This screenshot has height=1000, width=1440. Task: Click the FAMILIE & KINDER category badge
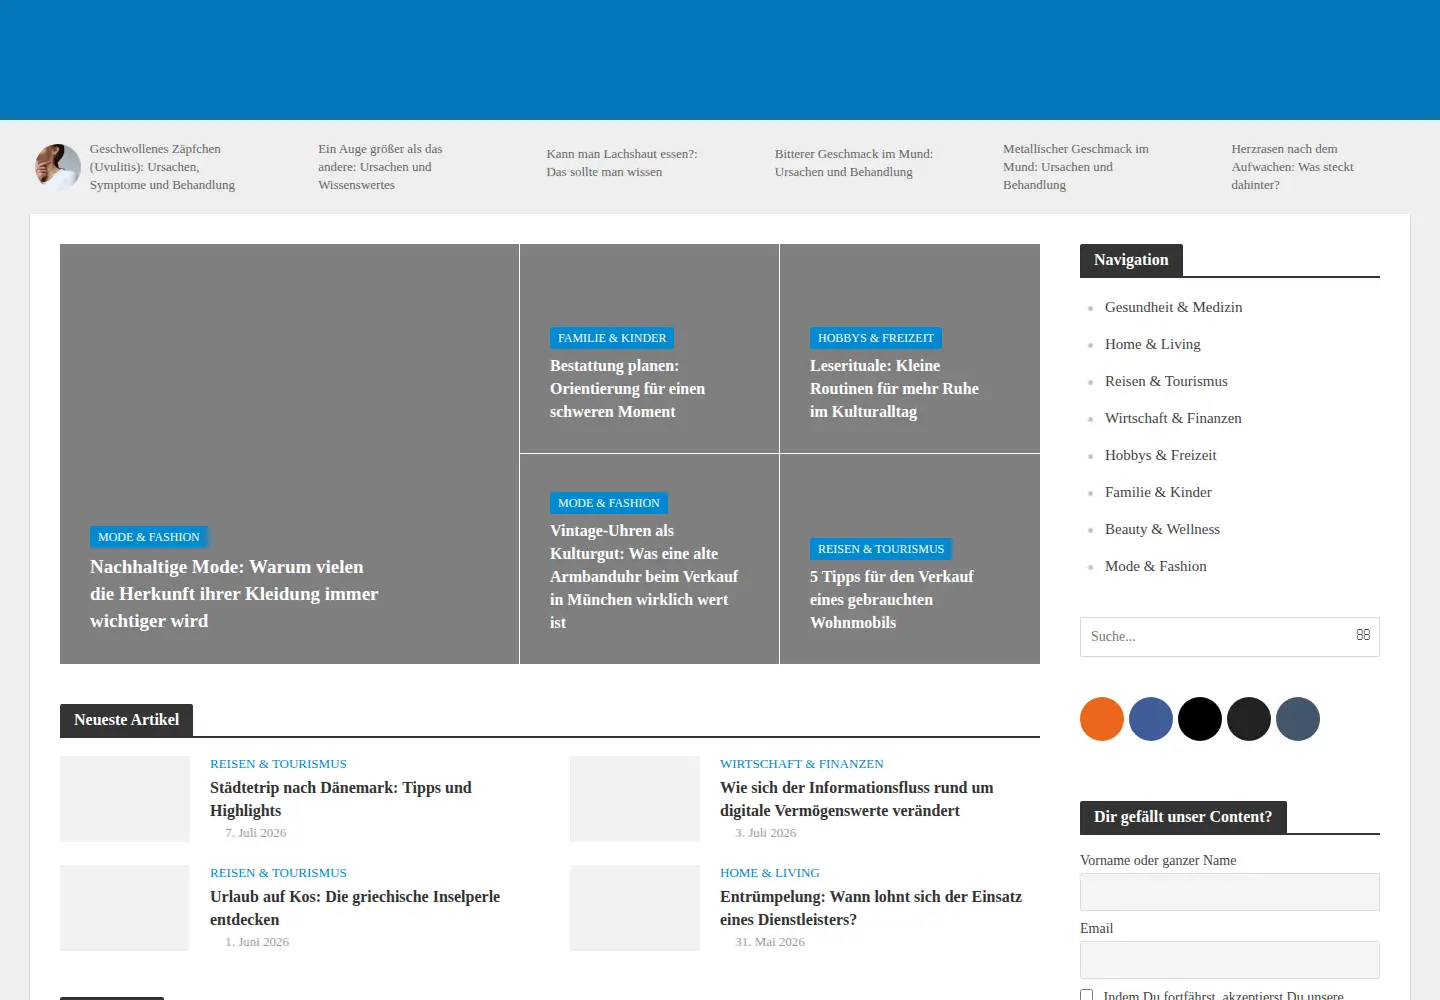coord(612,338)
